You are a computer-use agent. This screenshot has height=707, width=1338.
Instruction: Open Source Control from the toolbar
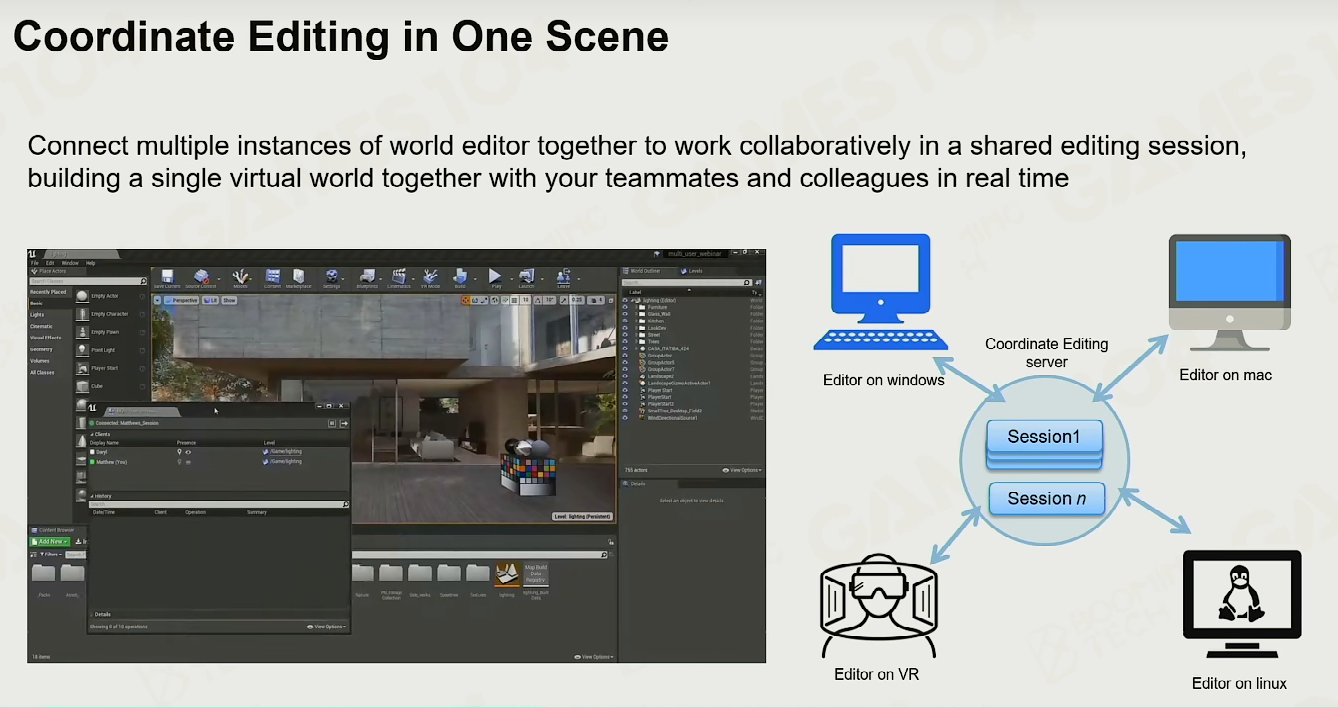[x=202, y=278]
